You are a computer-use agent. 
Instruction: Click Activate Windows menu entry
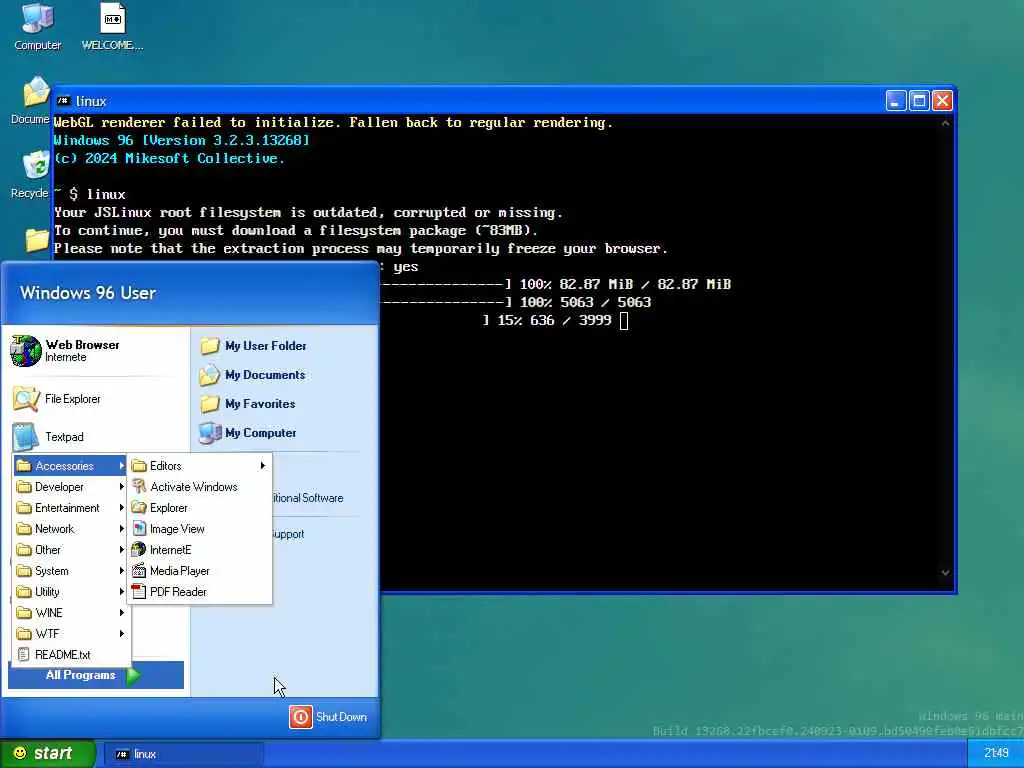click(x=199, y=487)
